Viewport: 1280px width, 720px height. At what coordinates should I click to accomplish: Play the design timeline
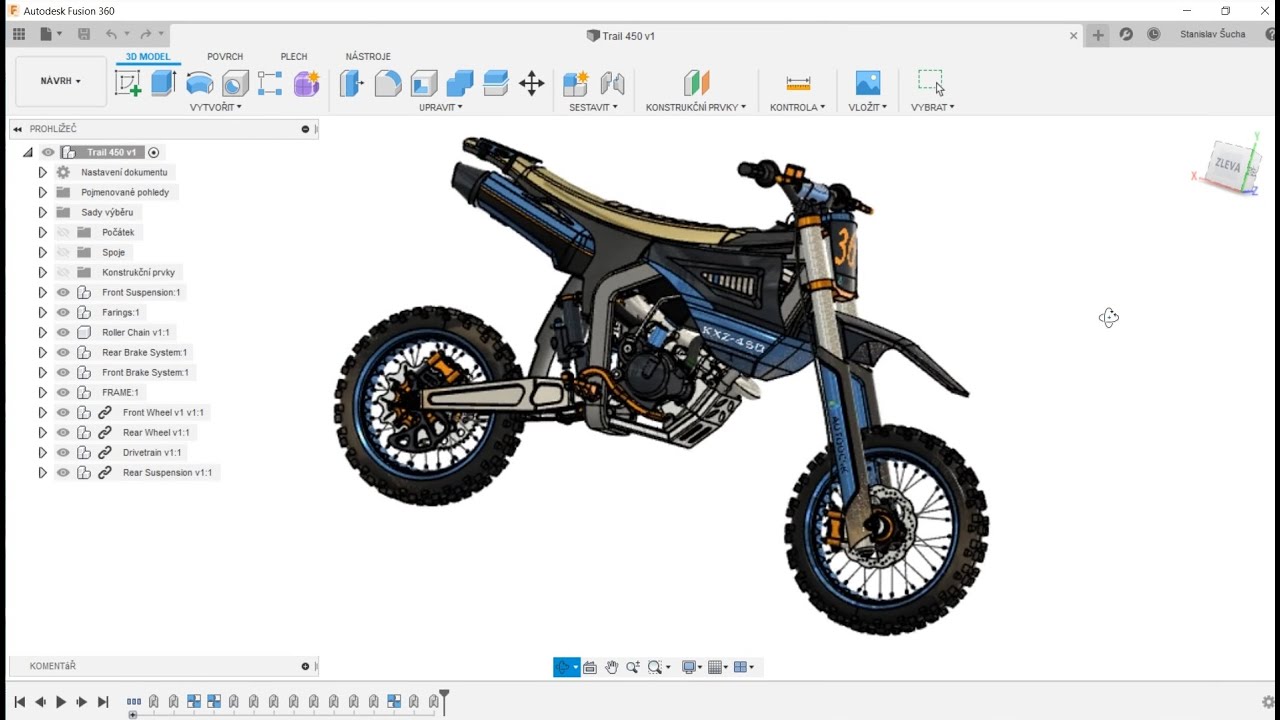point(61,702)
